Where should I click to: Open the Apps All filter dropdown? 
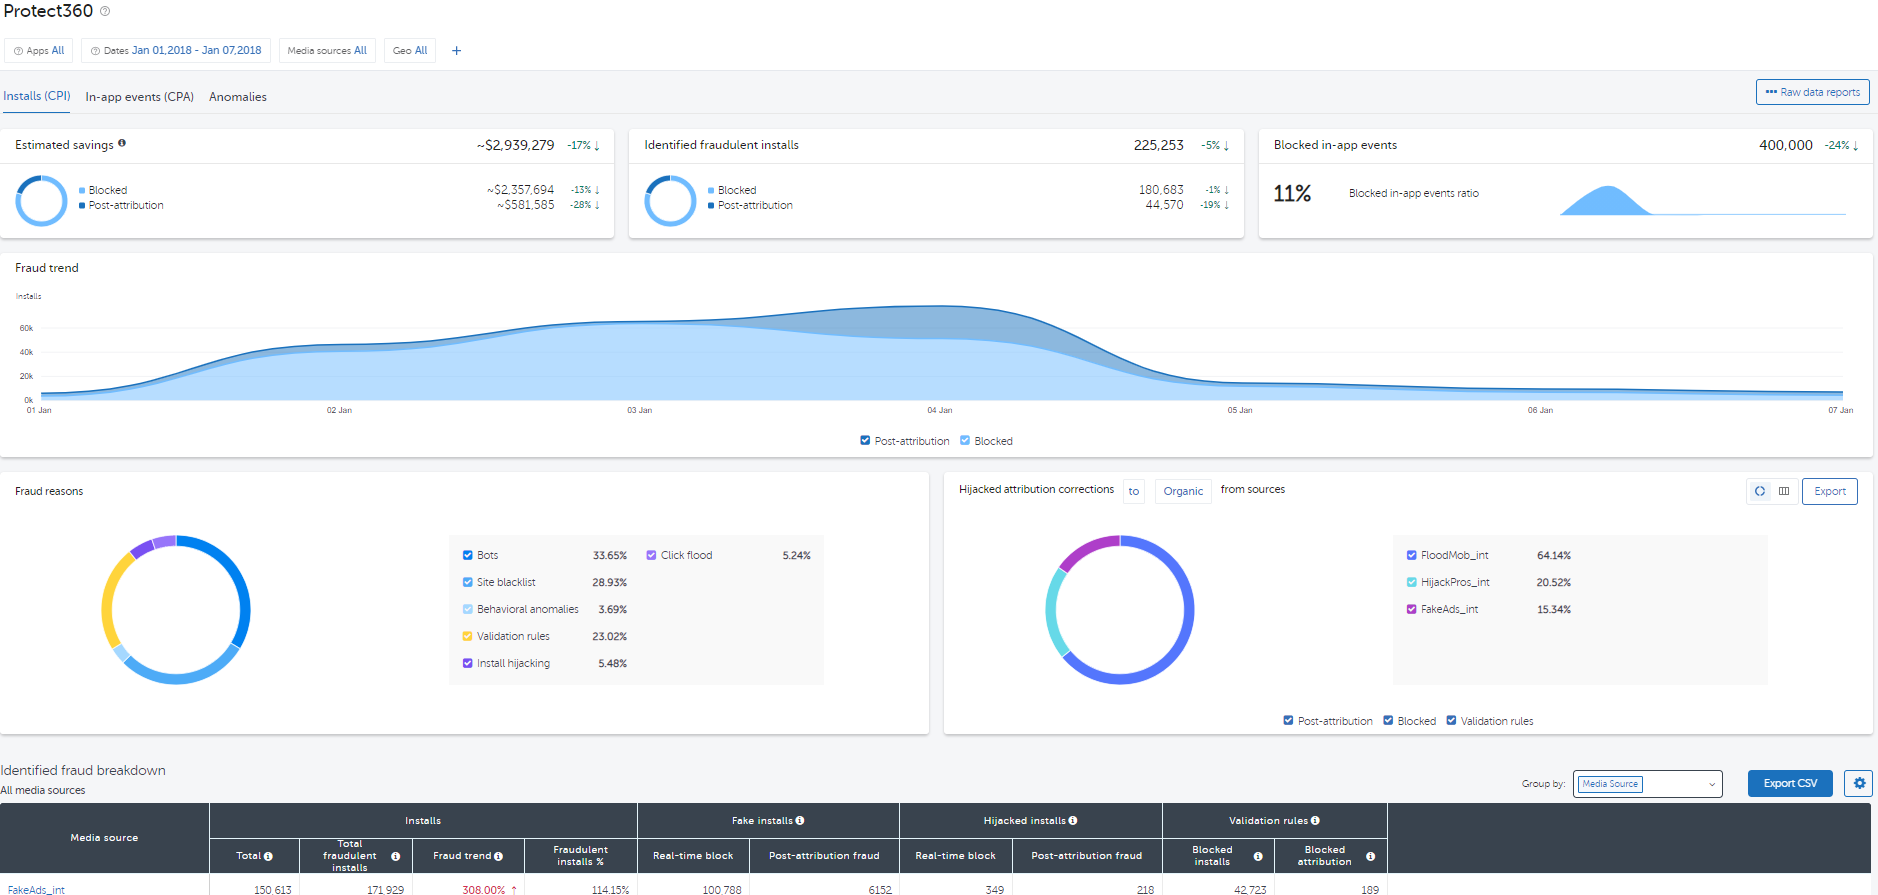tap(39, 51)
